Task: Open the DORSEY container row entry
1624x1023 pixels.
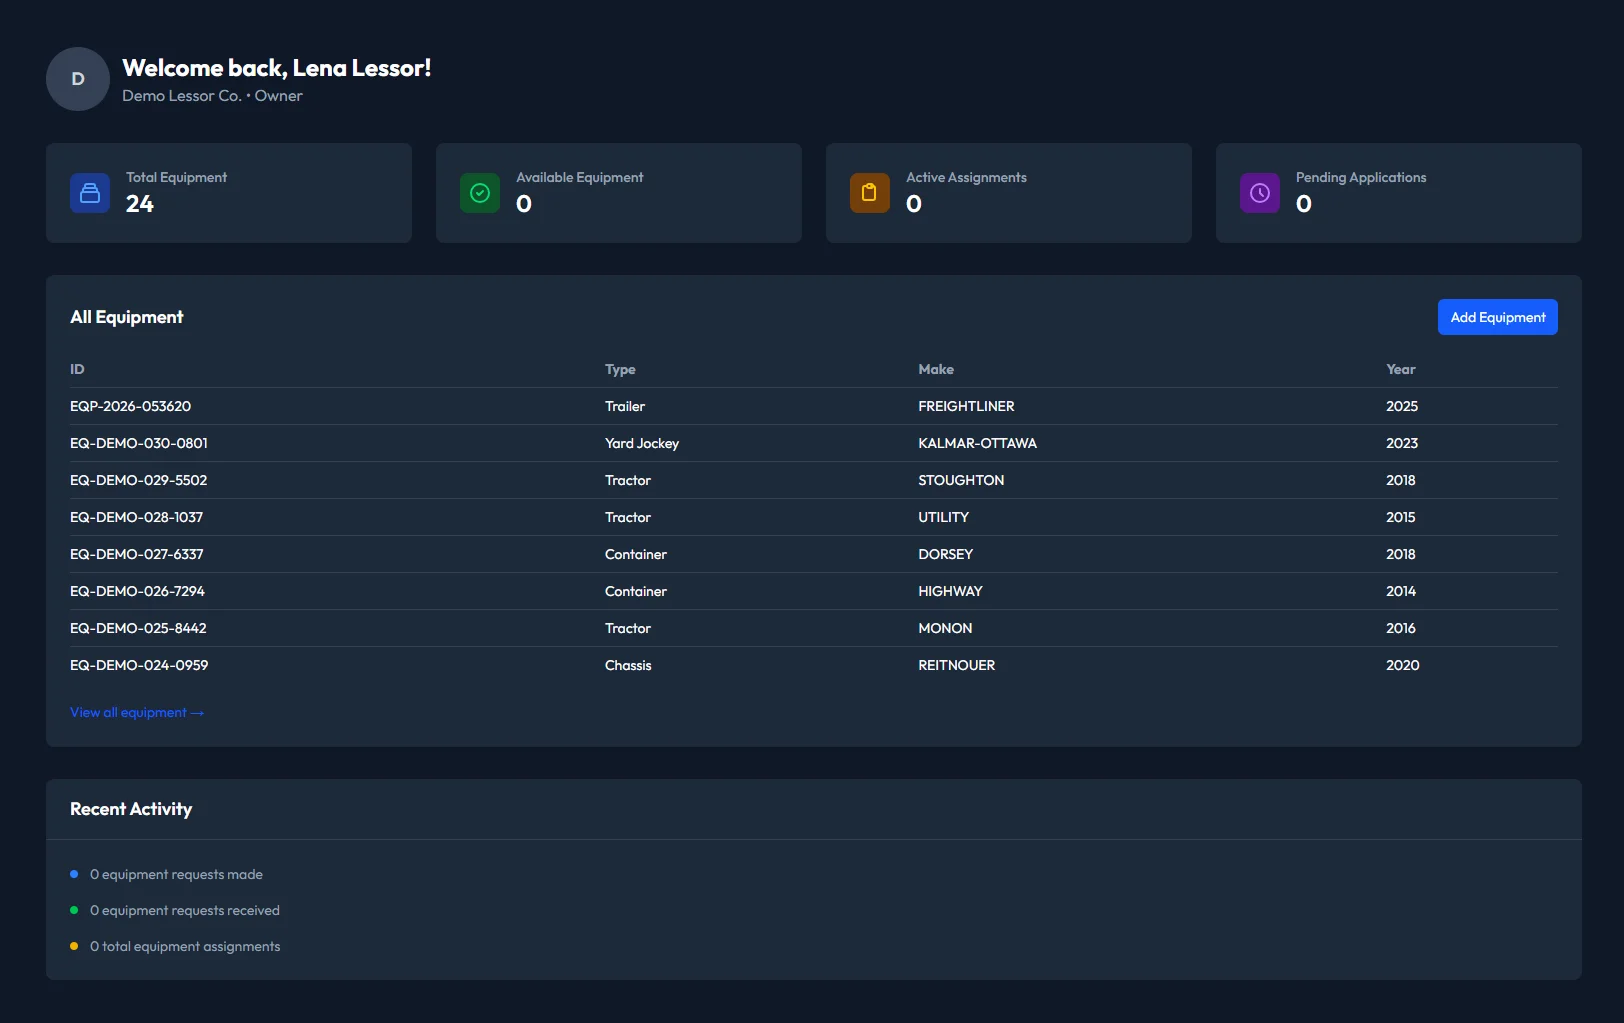Action: [x=945, y=554]
